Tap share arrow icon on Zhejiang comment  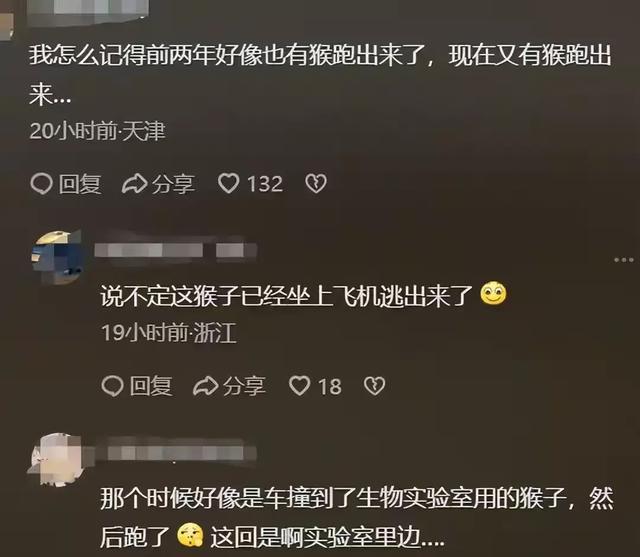pyautogui.click(x=206, y=386)
